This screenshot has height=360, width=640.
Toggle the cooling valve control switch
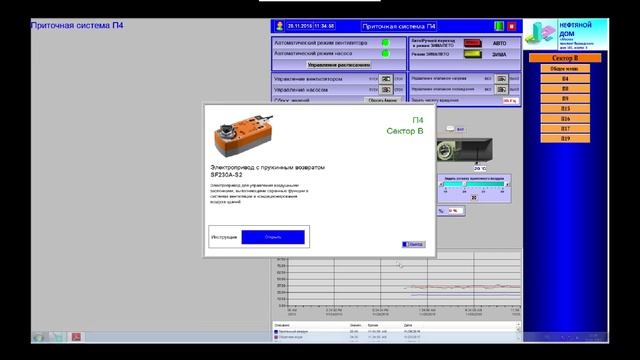(501, 89)
